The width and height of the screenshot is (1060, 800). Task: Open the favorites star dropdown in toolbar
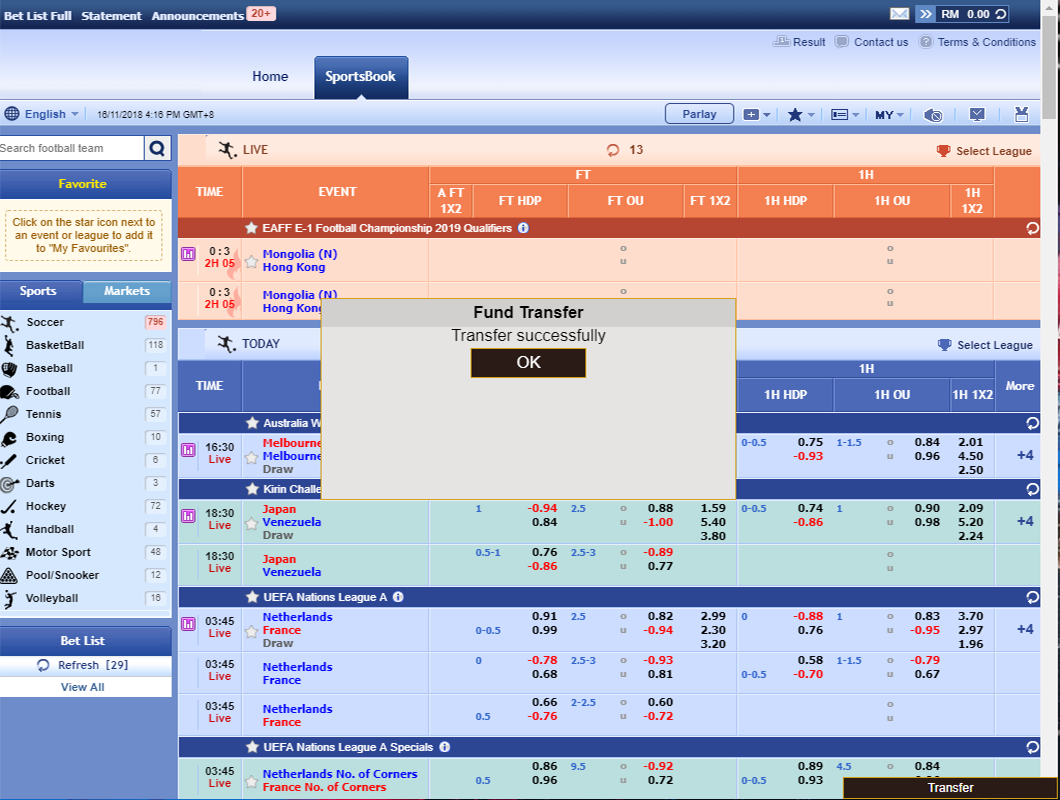click(800, 115)
